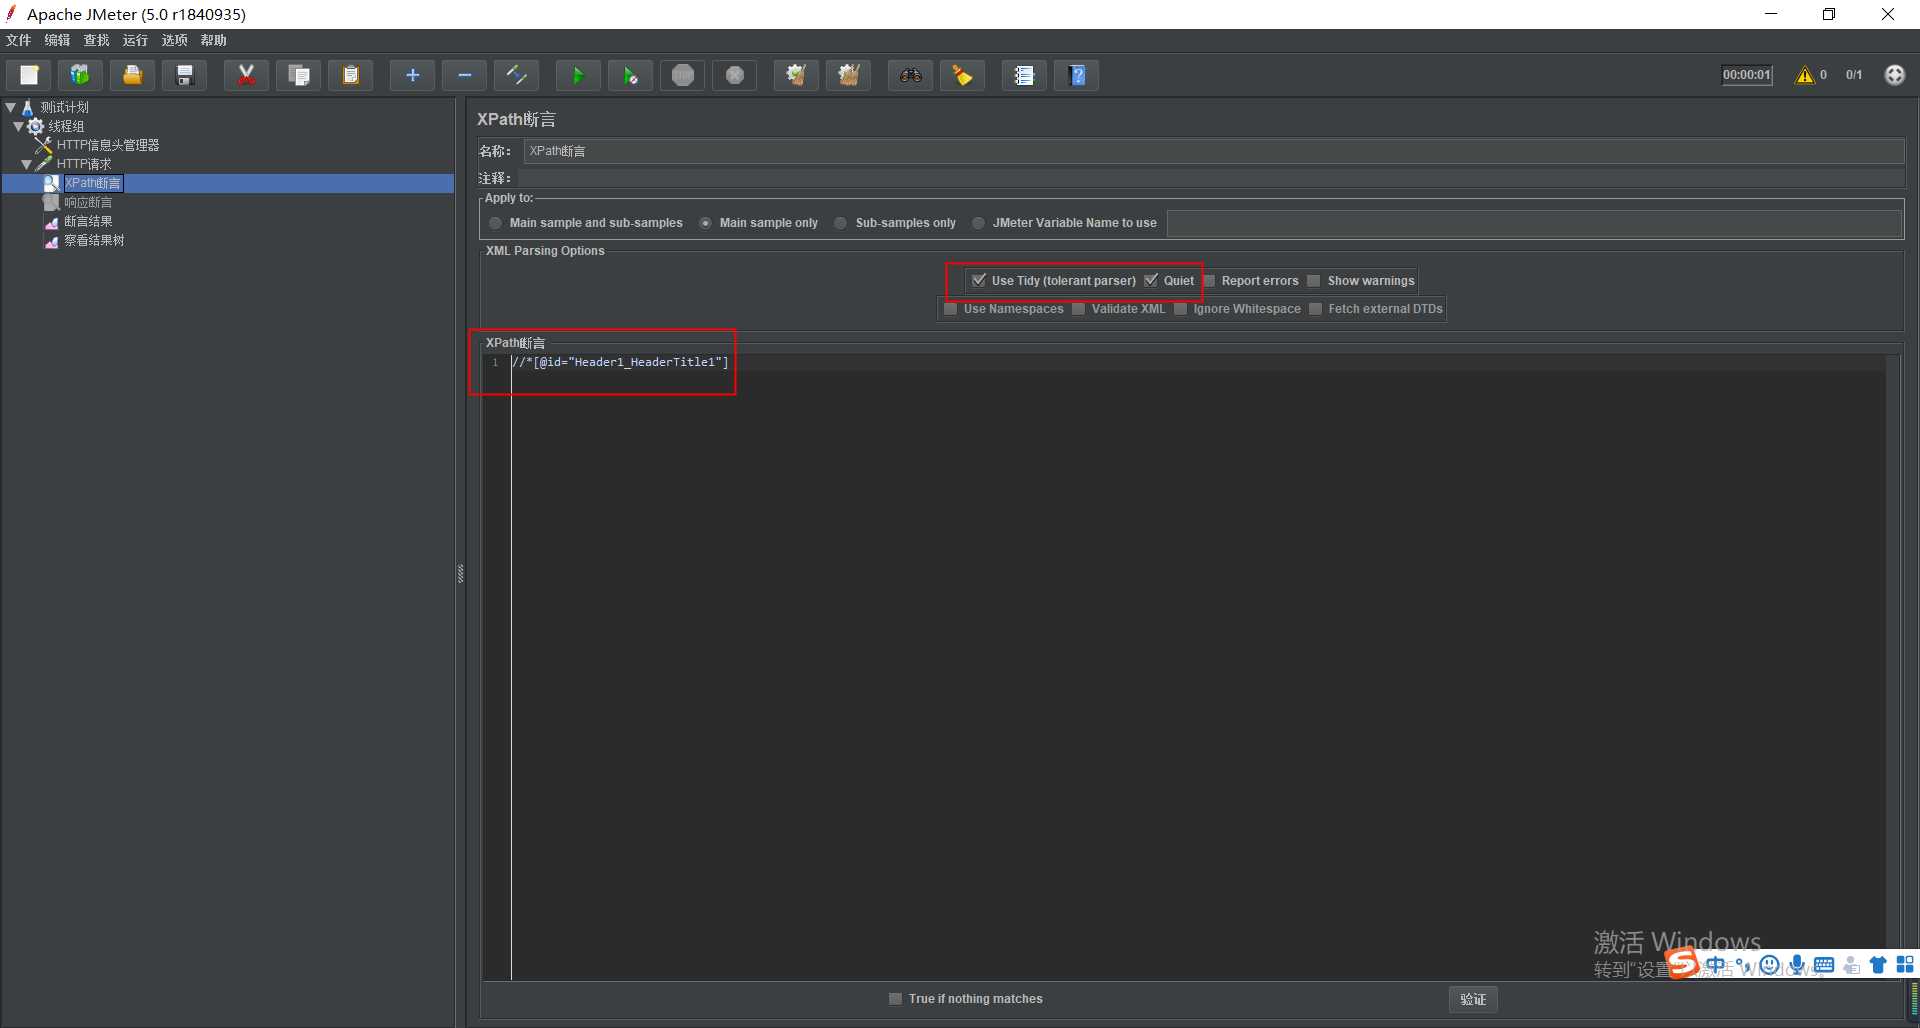
Task: Toggle the selected element on or off
Action: pyautogui.click(x=516, y=75)
